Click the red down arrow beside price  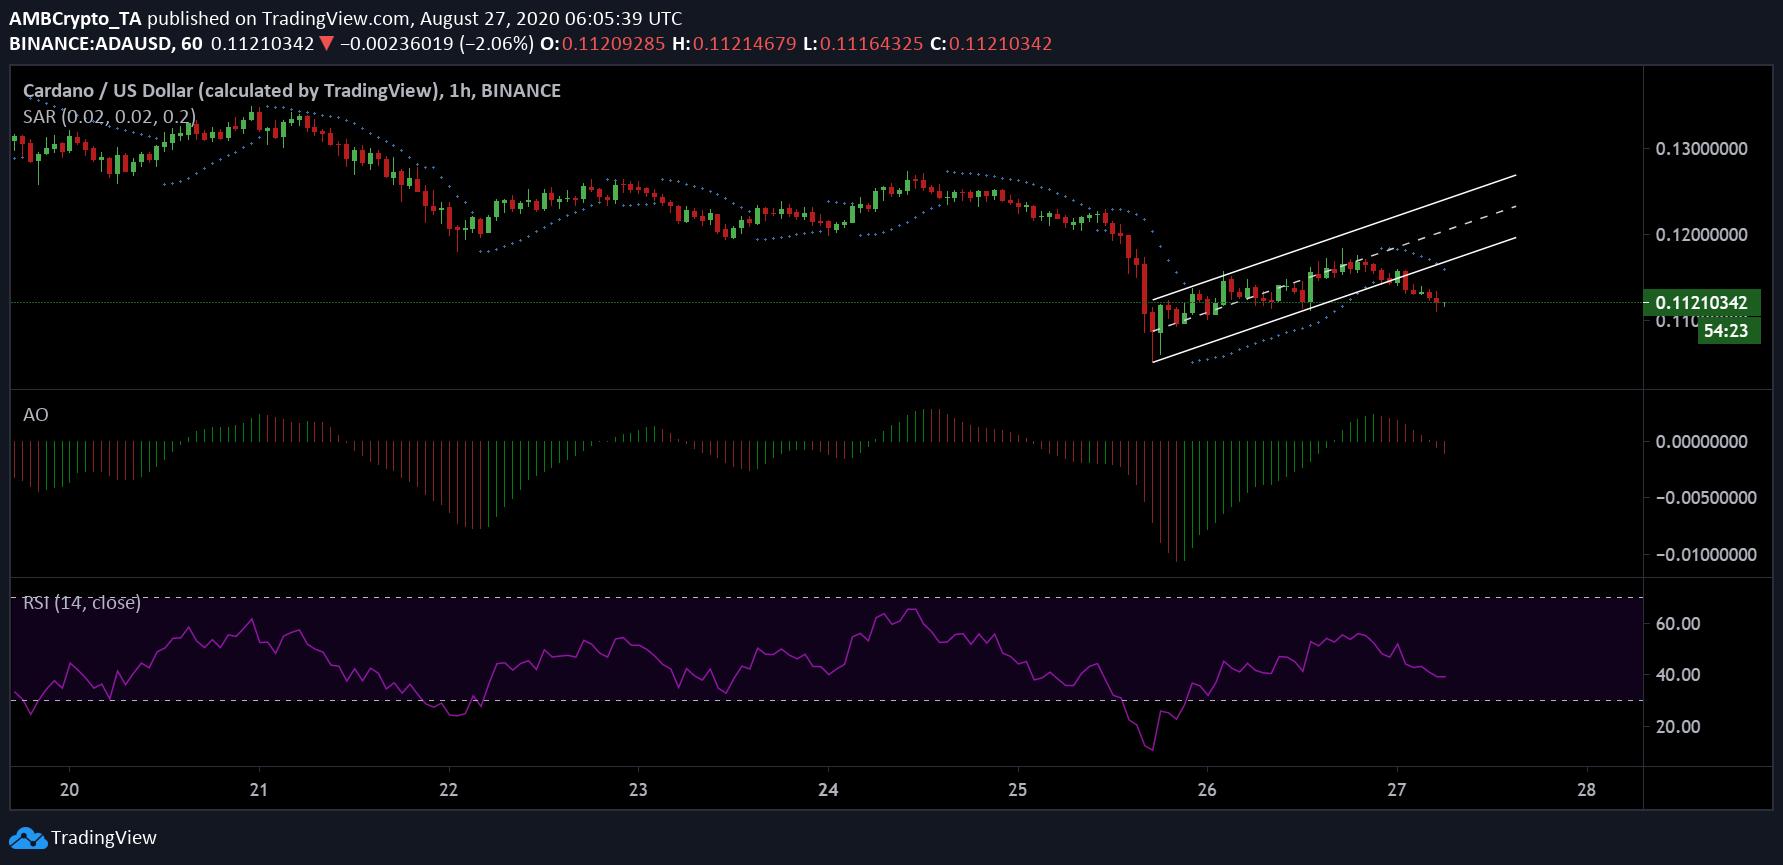(x=327, y=44)
